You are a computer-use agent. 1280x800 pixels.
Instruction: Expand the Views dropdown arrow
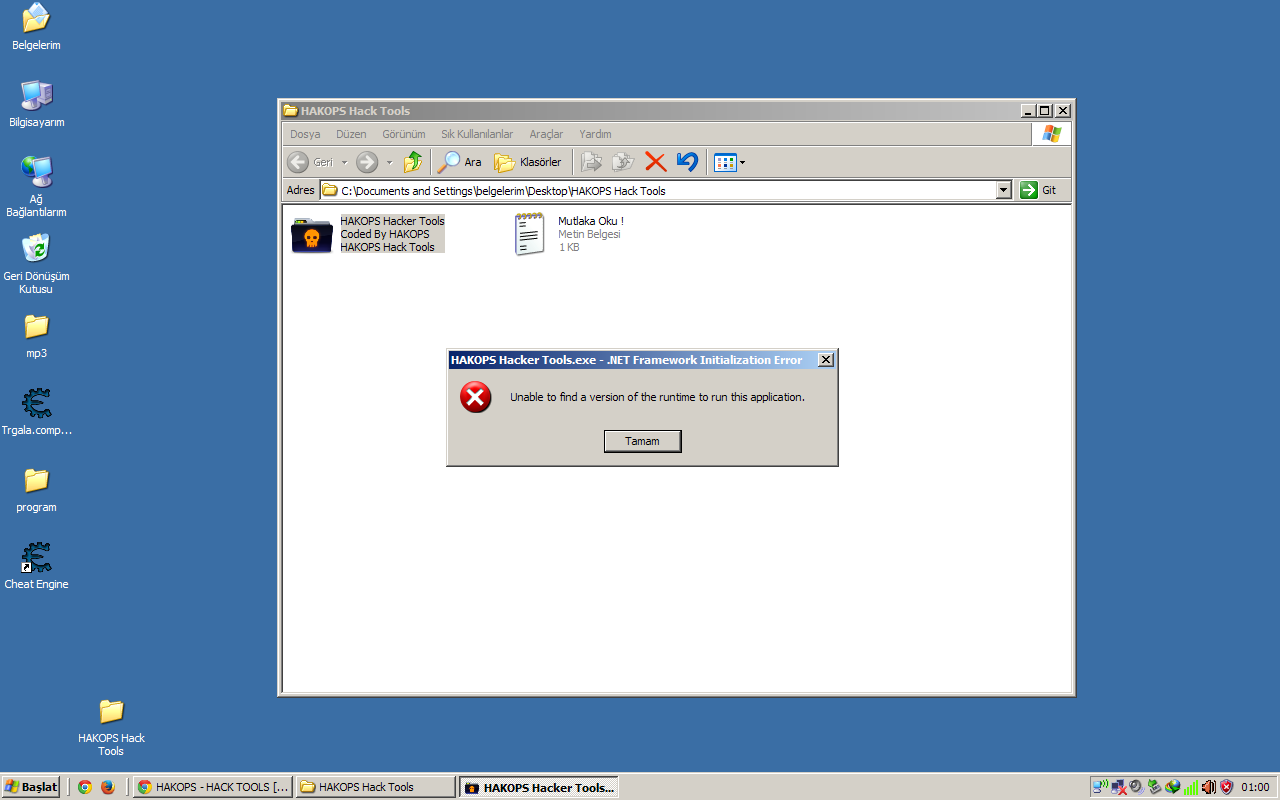[742, 162]
